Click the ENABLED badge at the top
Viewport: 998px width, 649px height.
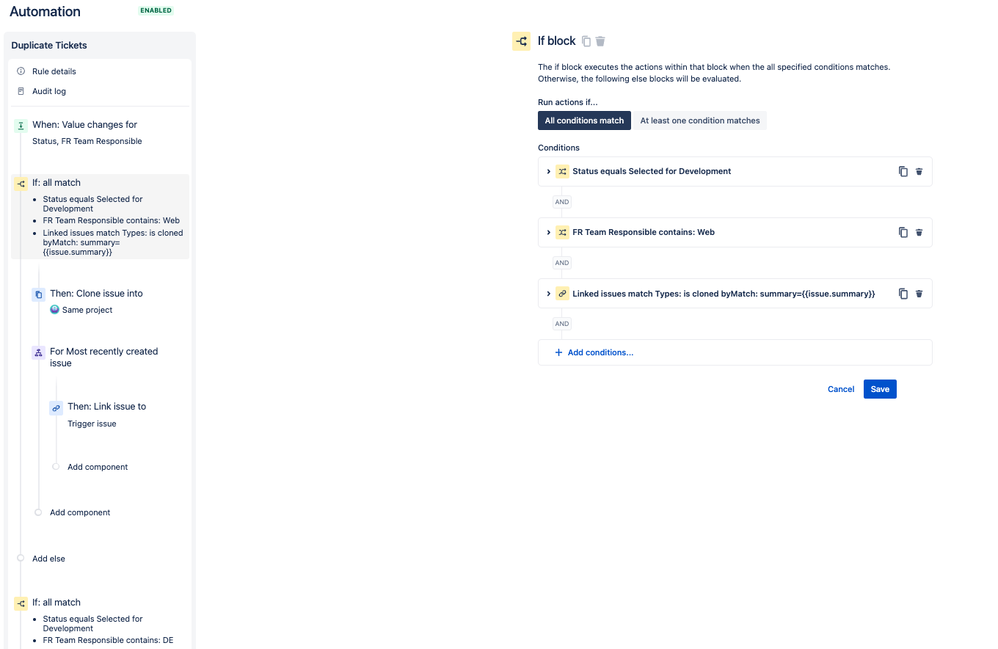pos(155,11)
